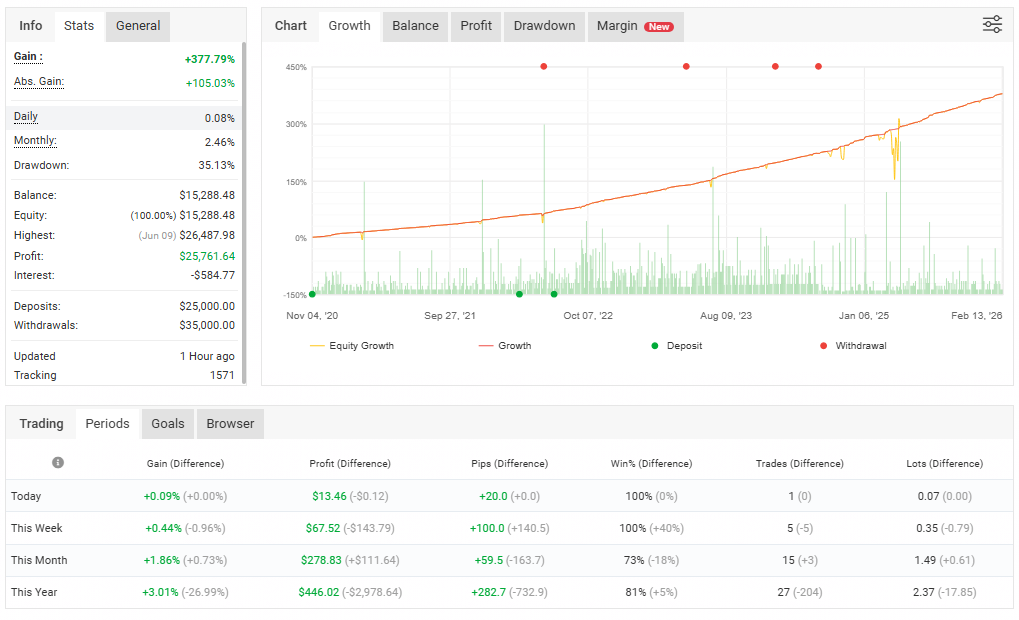The width and height of the screenshot is (1019, 620).
Task: Click the underlined Monthly label
Action: [35, 141]
